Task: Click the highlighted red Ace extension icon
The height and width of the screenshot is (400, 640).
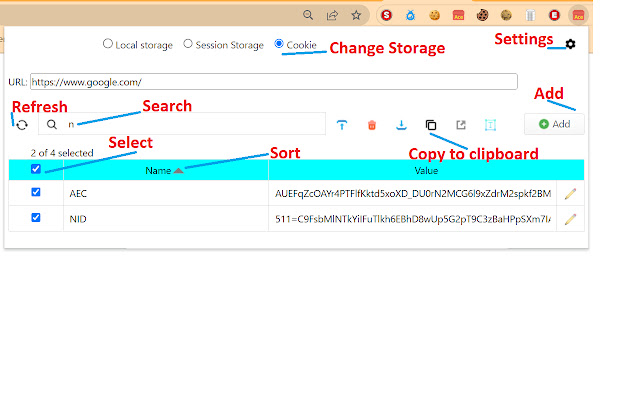Action: click(x=578, y=16)
